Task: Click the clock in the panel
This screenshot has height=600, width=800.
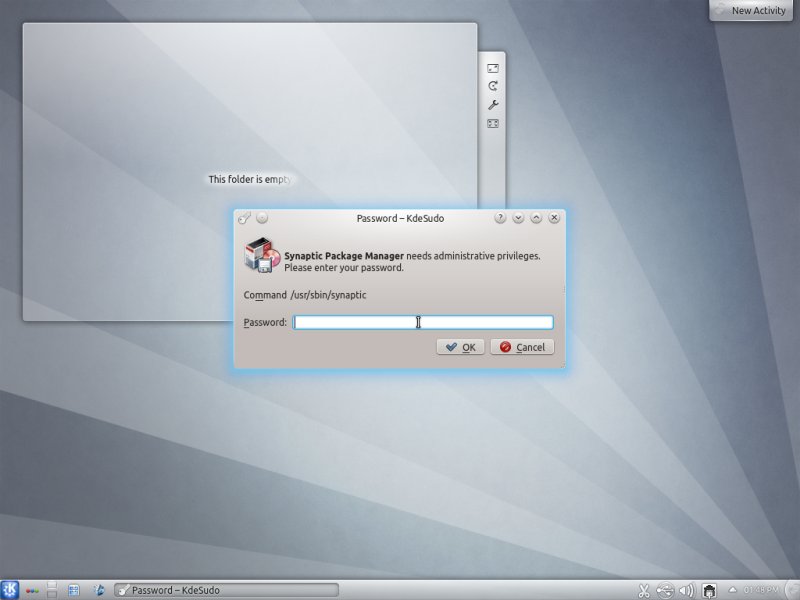Action: 761,590
